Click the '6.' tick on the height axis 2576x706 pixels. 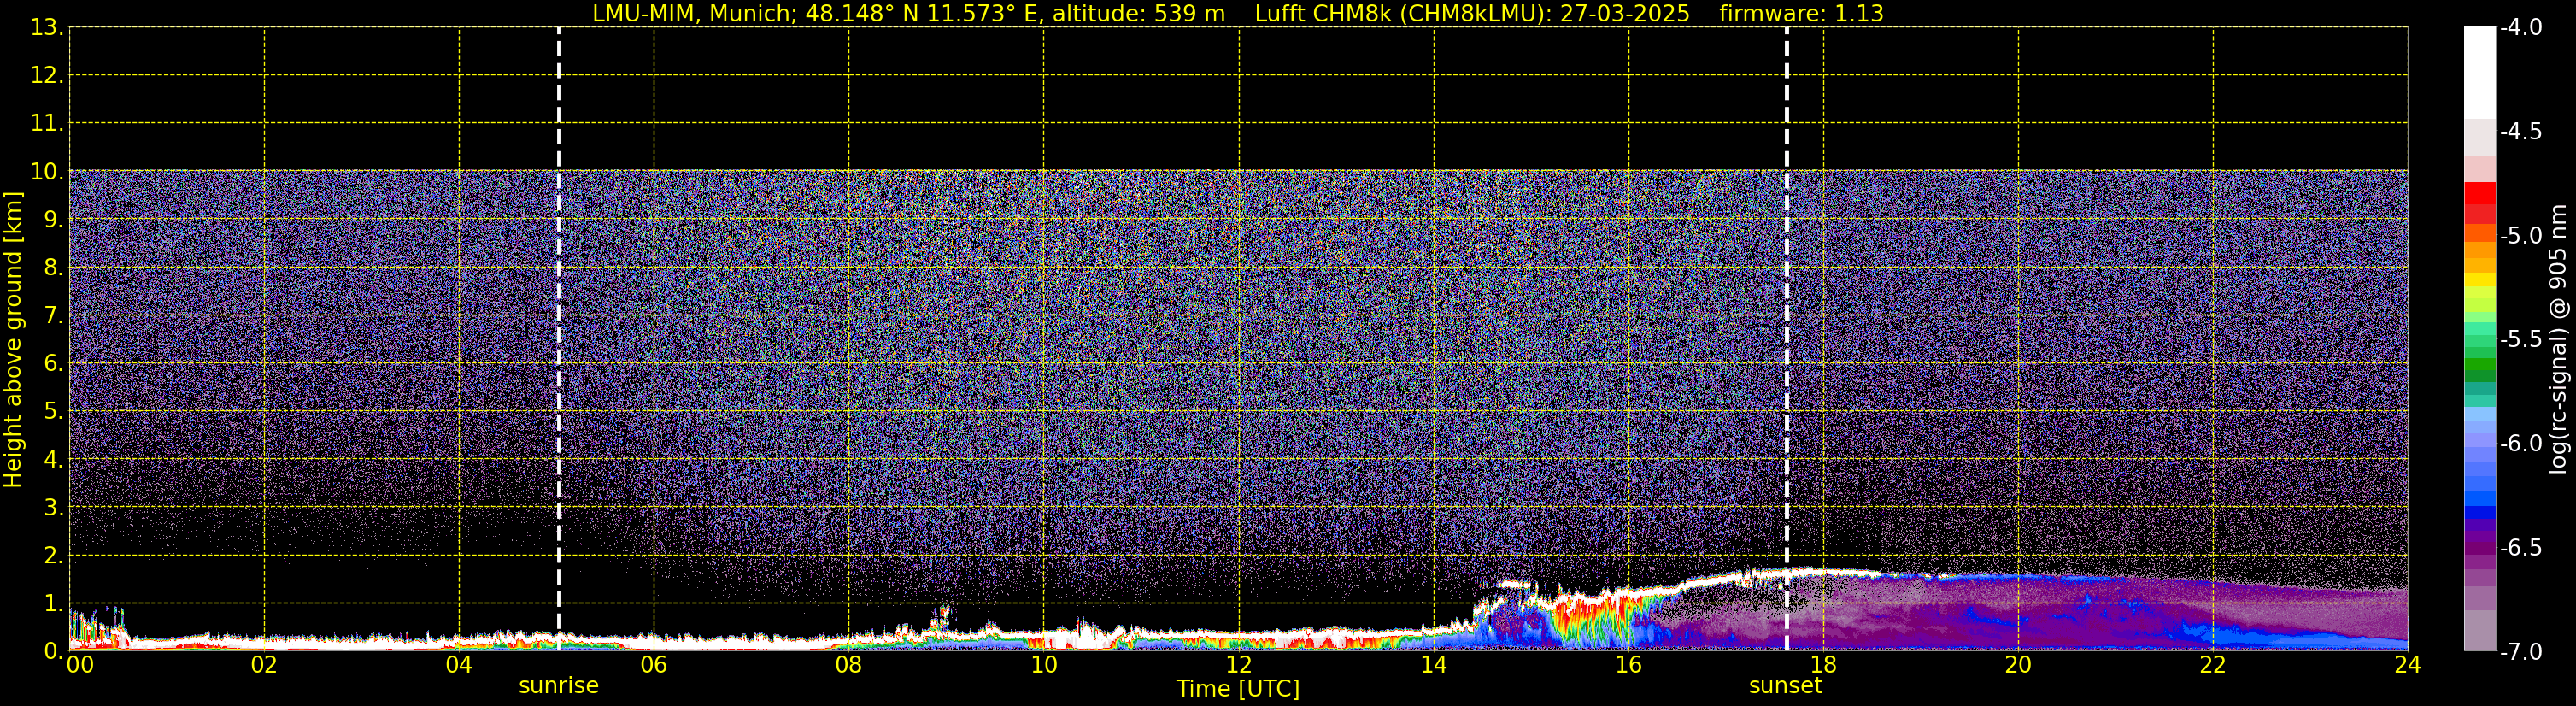53,364
